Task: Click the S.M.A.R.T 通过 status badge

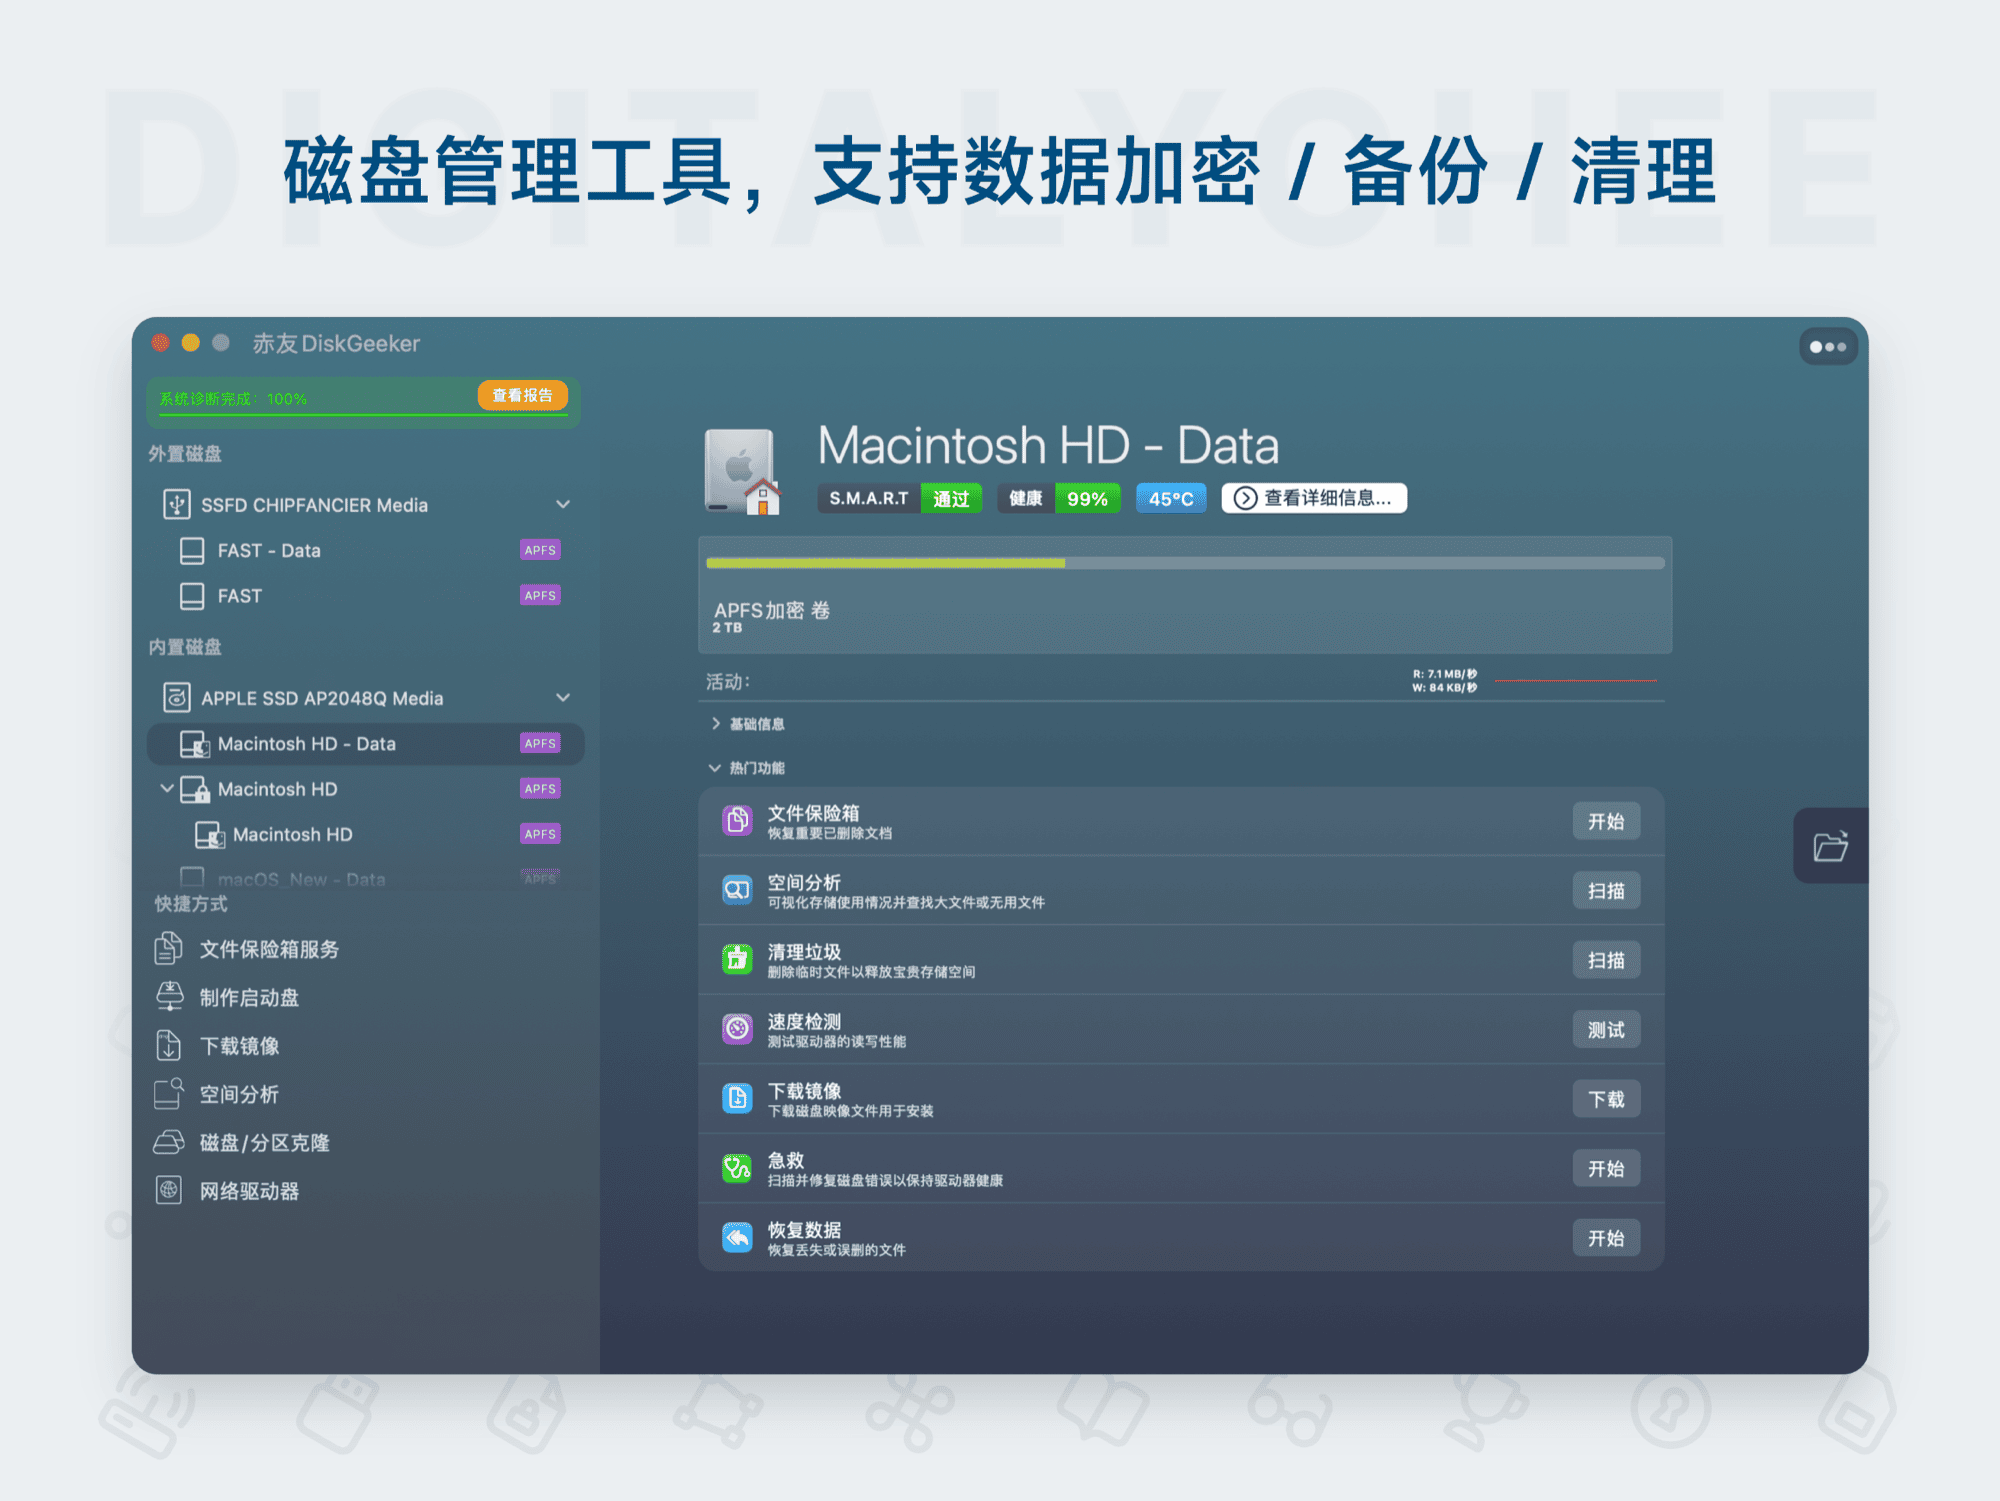Action: point(898,497)
